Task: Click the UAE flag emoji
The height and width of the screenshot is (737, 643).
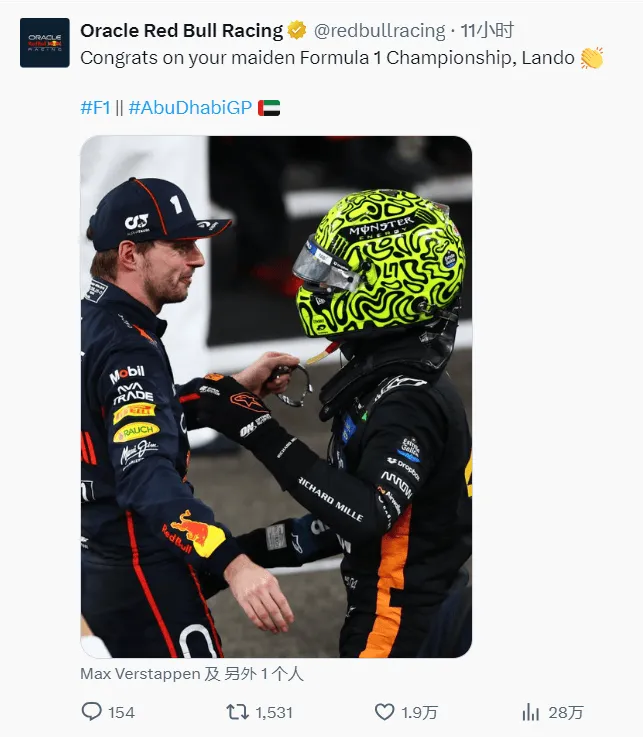Action: pos(269,108)
